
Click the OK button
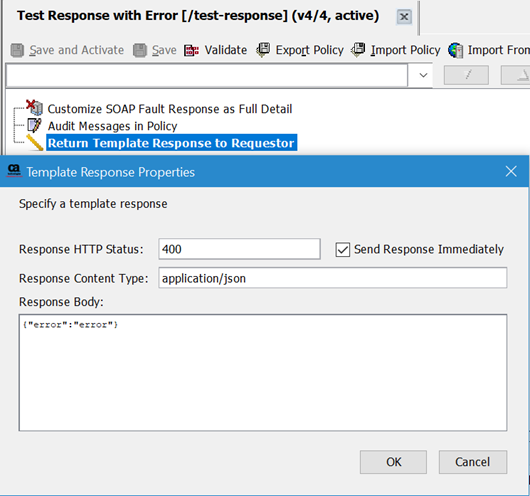(x=393, y=462)
